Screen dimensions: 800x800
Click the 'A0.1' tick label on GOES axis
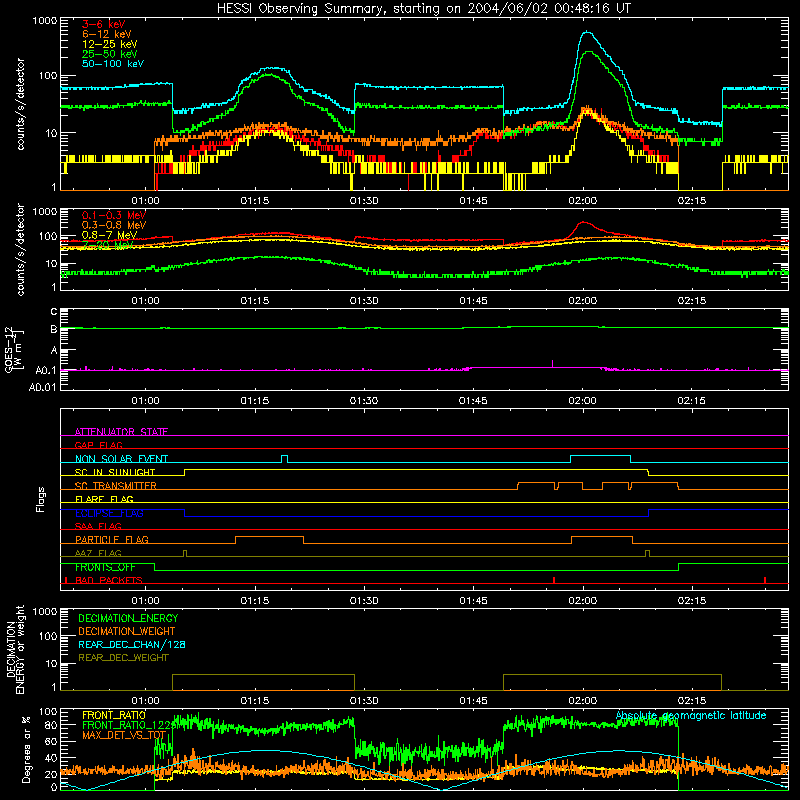pyautogui.click(x=46, y=370)
